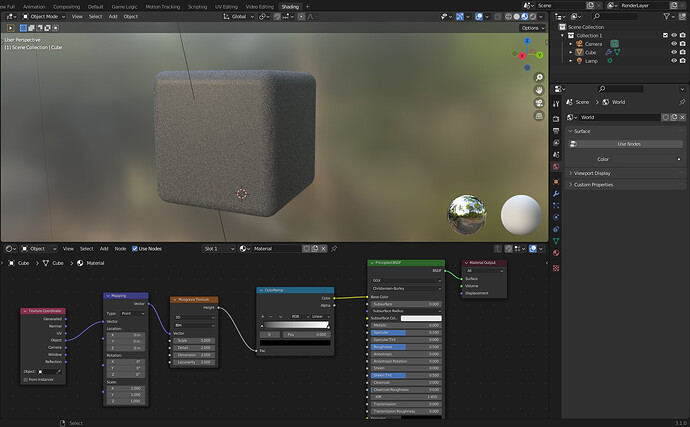Switch to the Compositing workspace tab
The width and height of the screenshot is (690, 427).
pos(66,7)
